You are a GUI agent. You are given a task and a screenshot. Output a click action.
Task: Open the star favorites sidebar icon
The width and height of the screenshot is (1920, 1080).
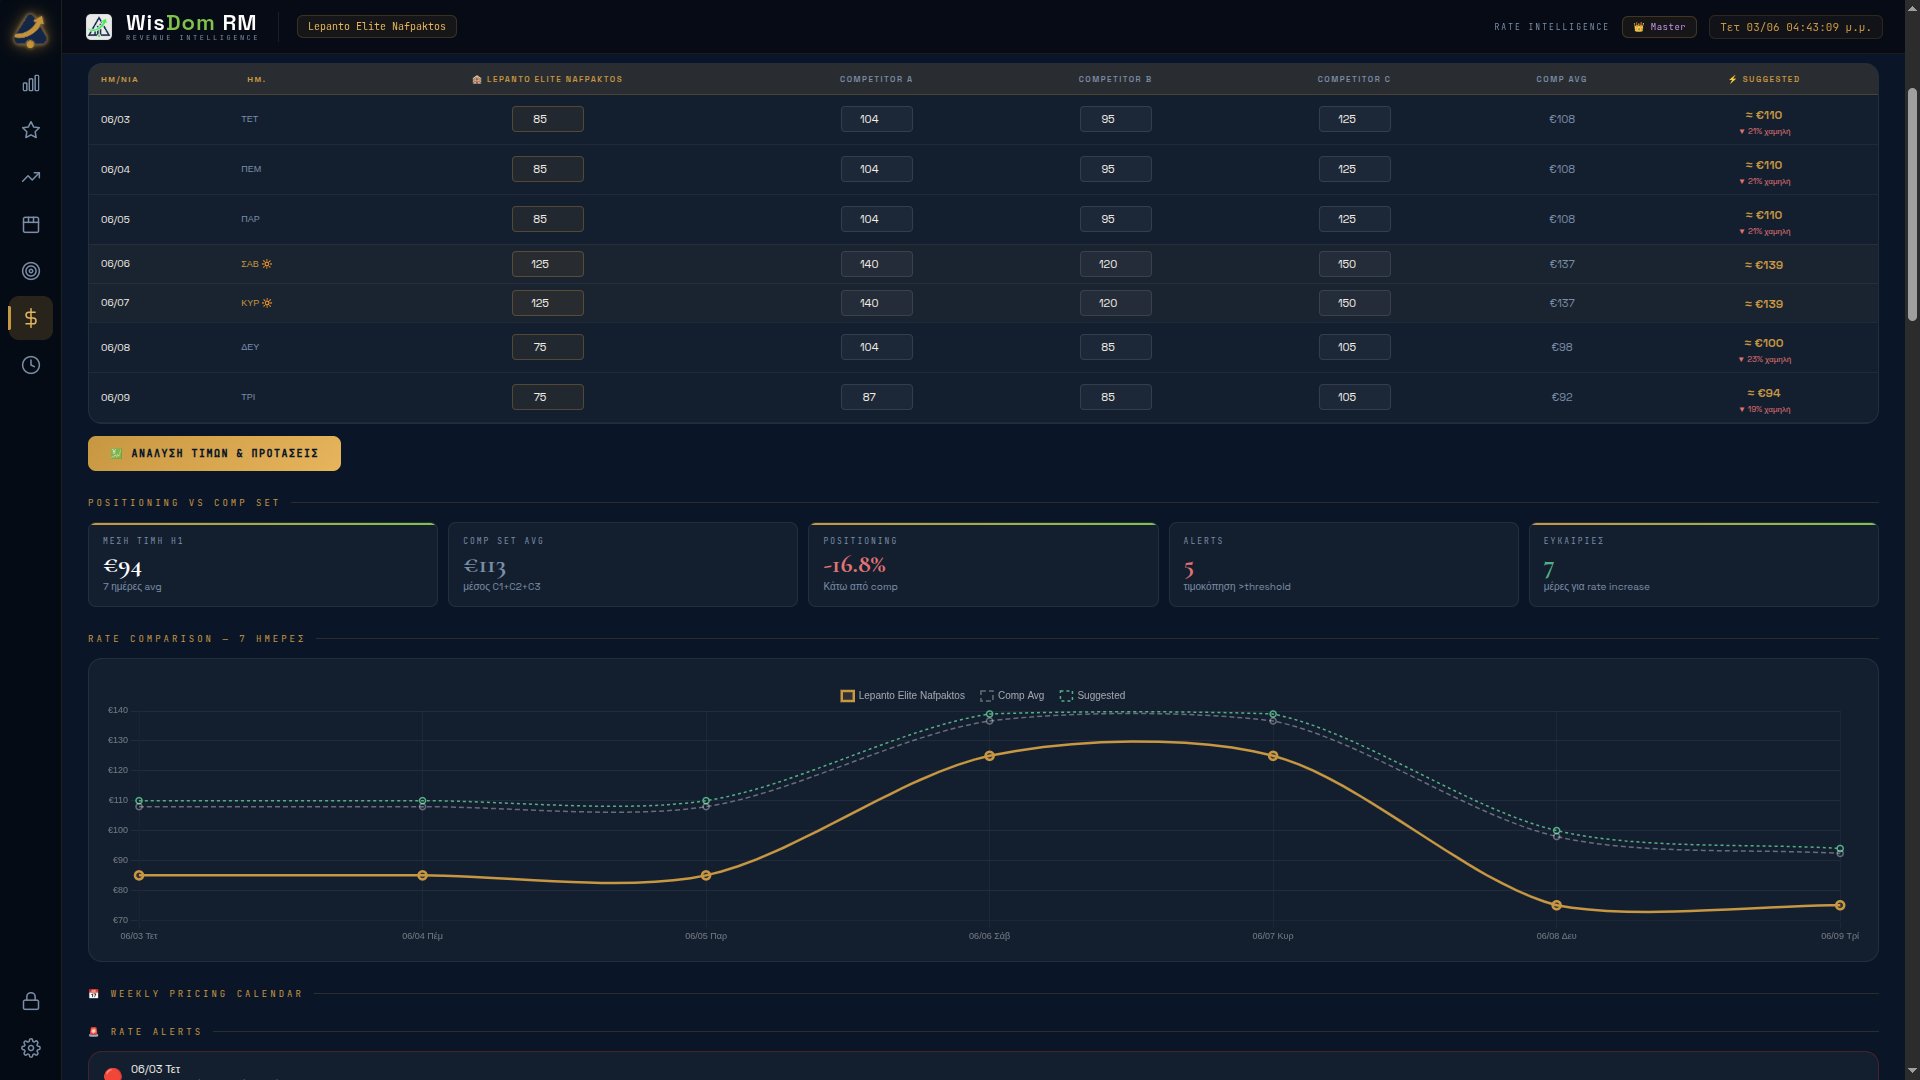pyautogui.click(x=31, y=130)
